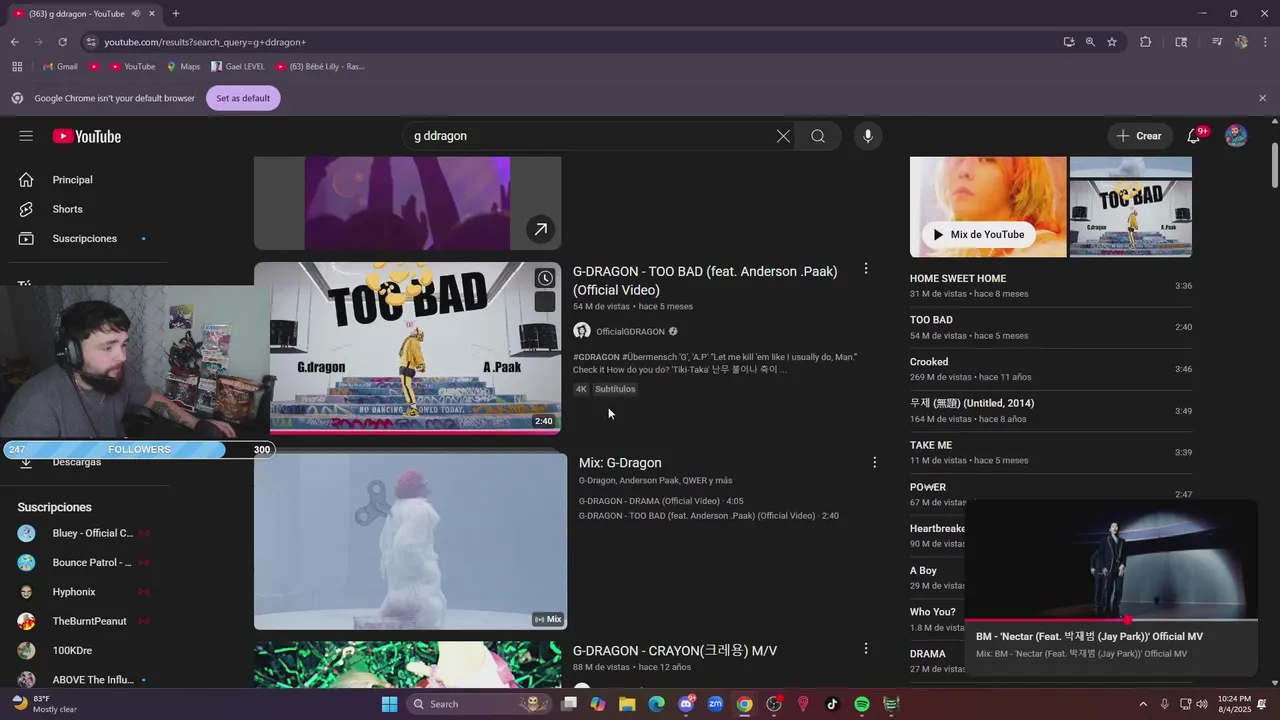
Task: Open Chrome extensions puzzle icon
Action: click(x=1146, y=42)
